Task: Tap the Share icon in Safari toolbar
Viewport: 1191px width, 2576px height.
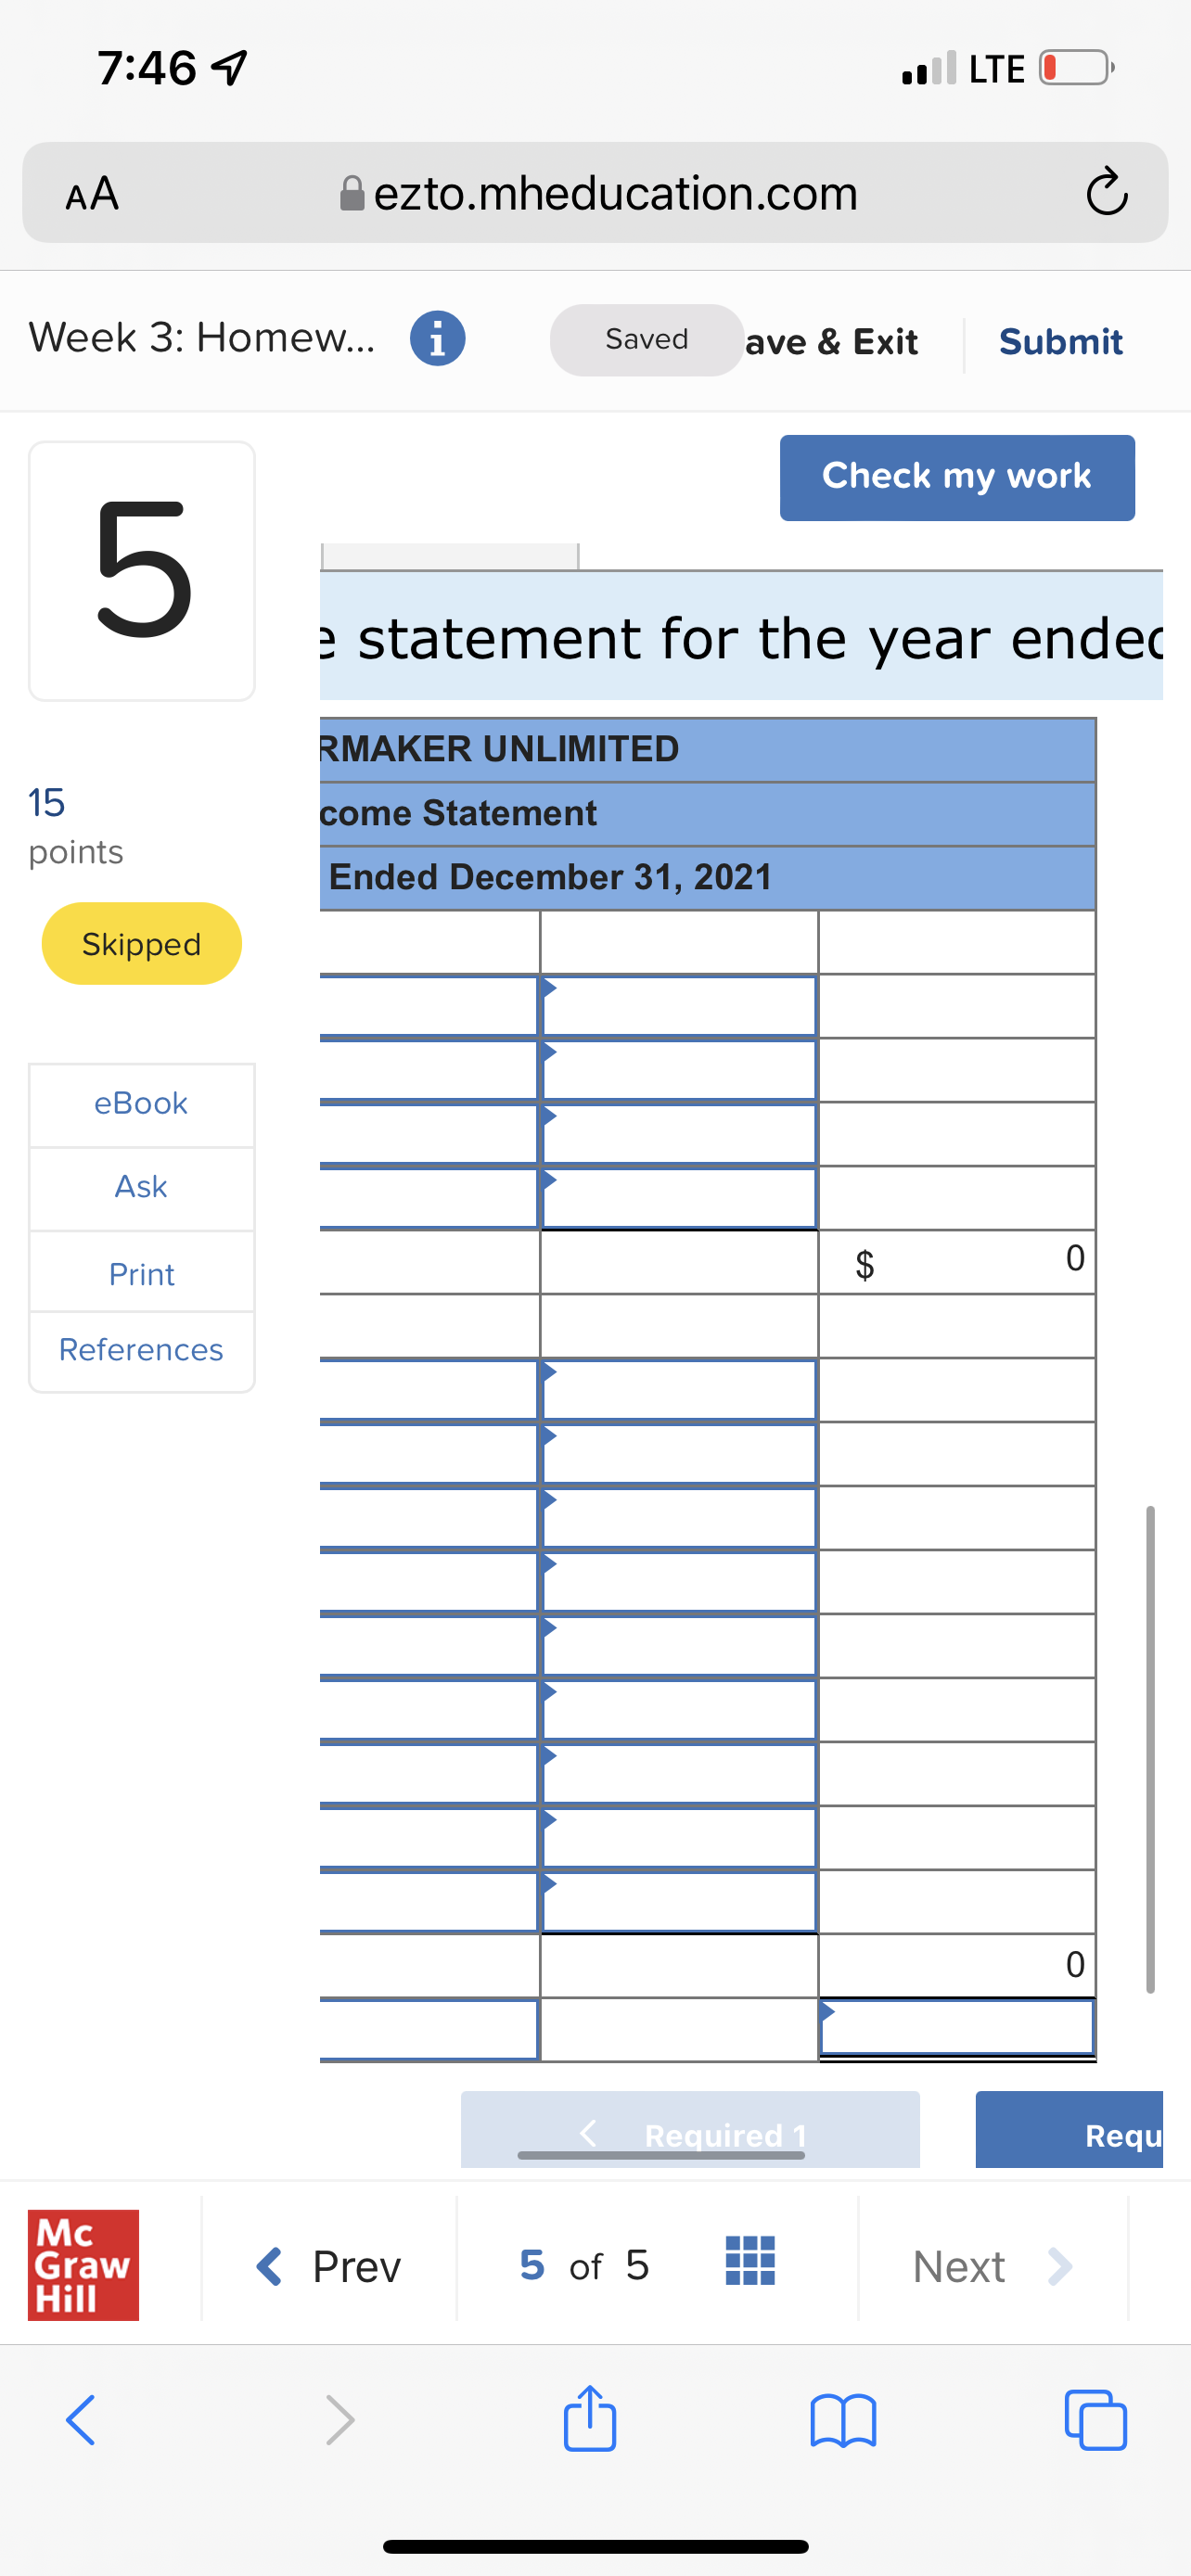Action: click(591, 2419)
